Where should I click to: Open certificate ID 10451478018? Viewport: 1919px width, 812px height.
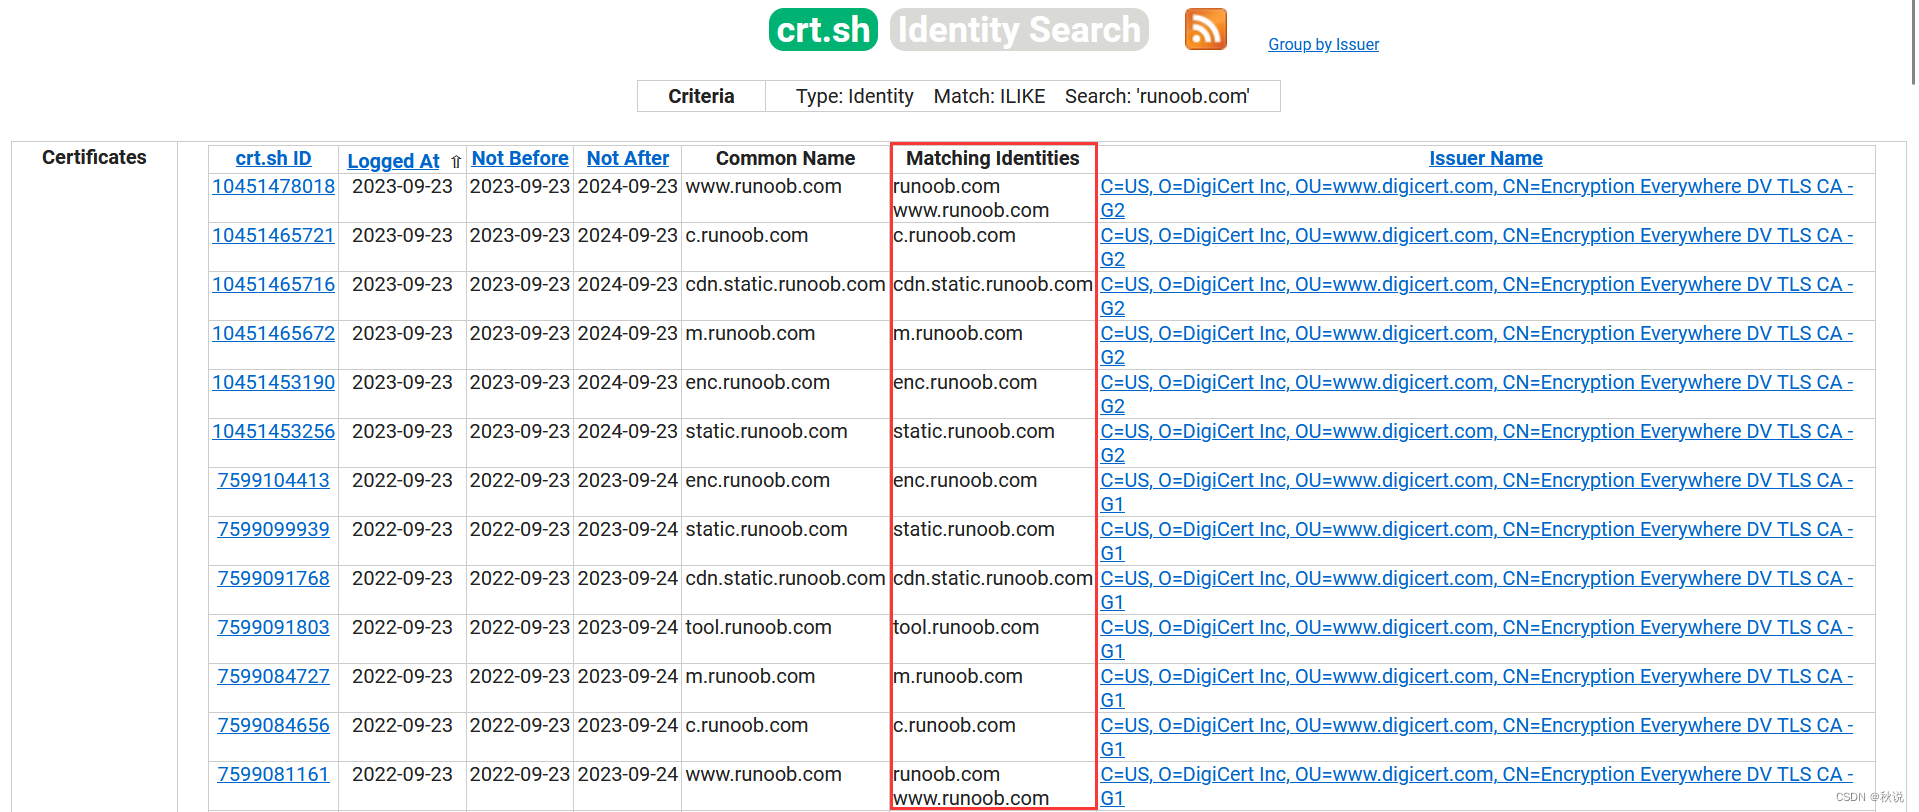[273, 186]
